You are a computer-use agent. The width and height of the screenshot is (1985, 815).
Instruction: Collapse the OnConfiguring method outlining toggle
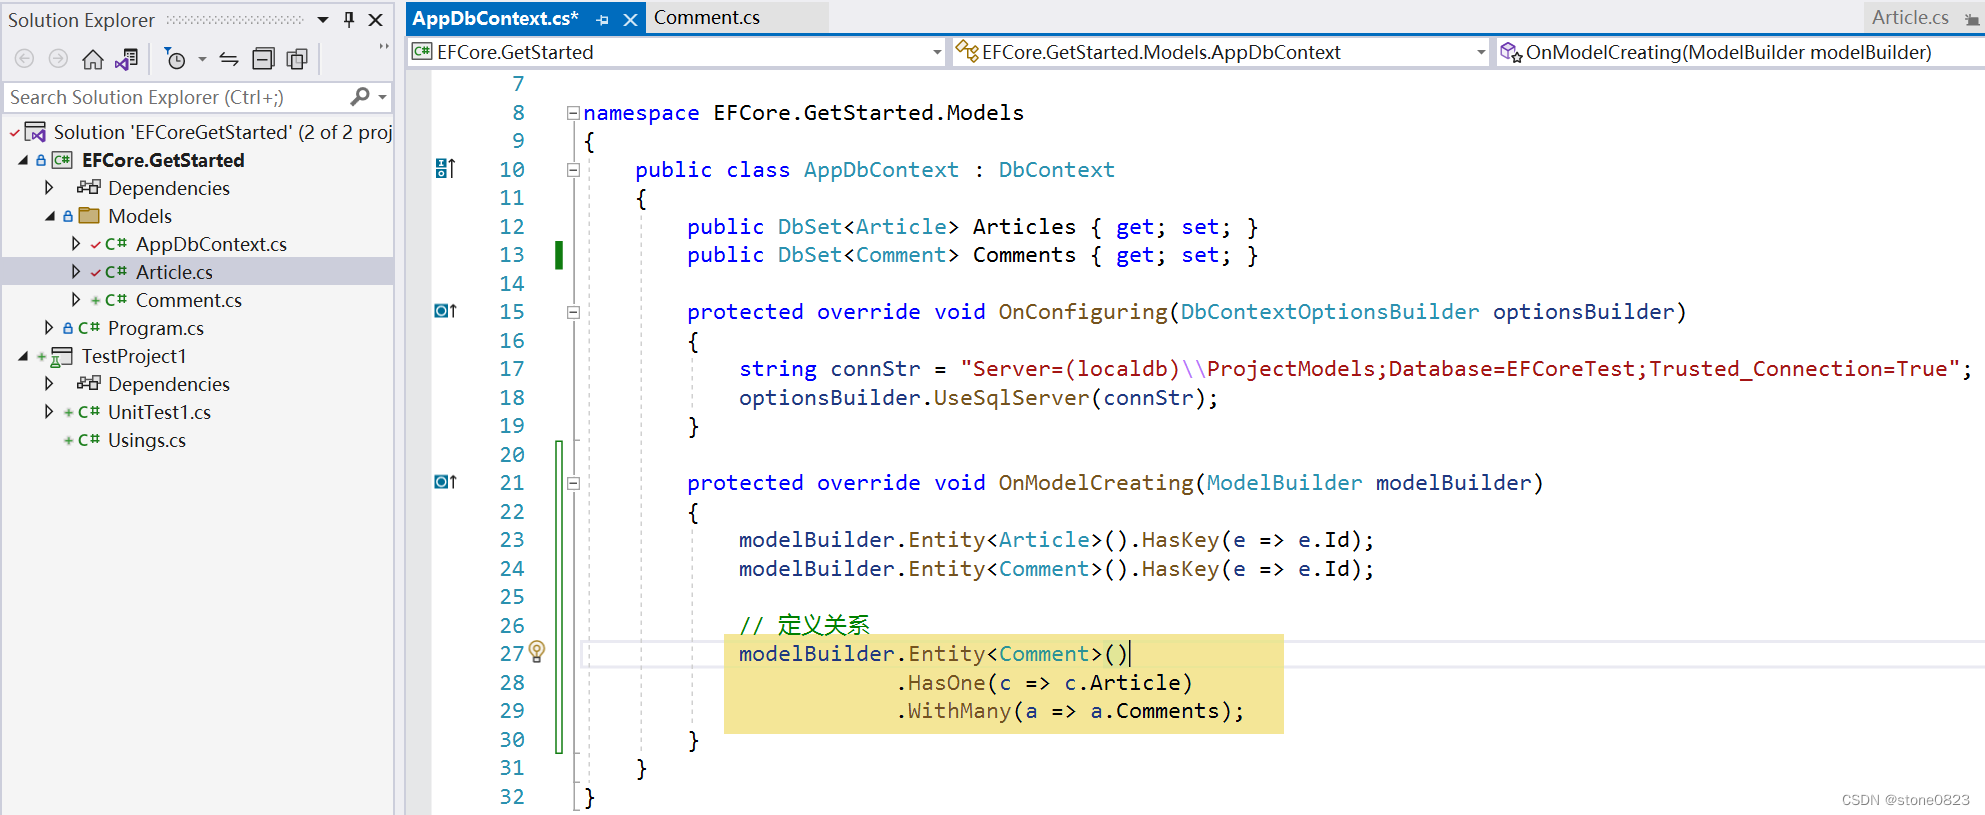click(573, 312)
